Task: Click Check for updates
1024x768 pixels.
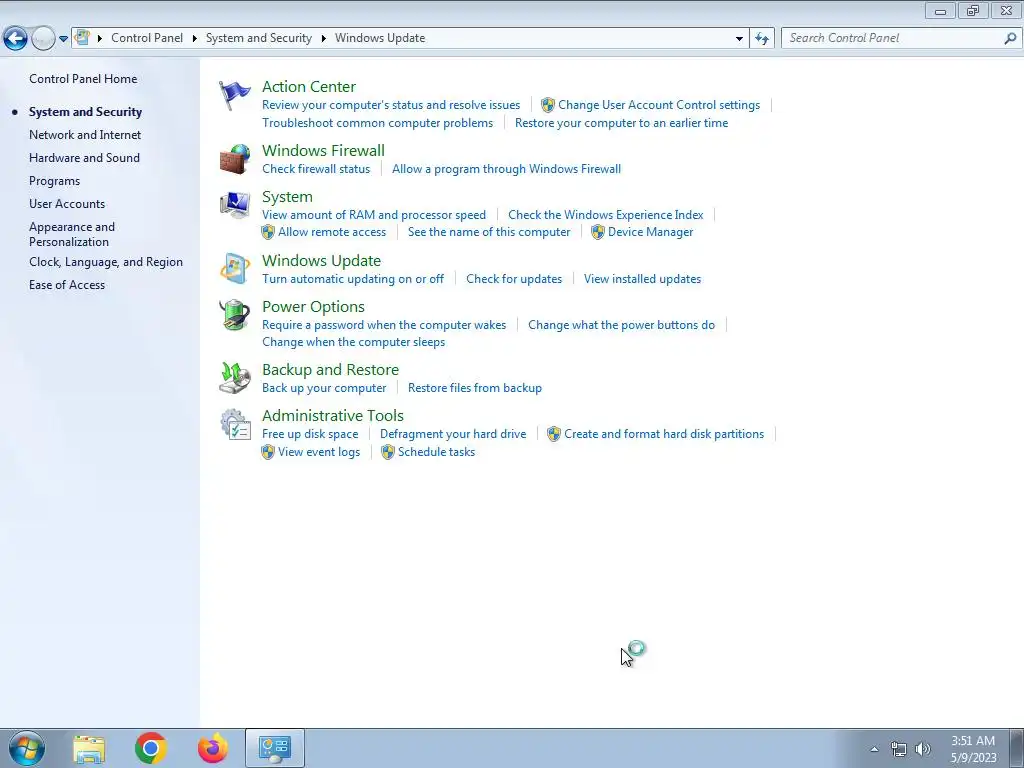Action: pyautogui.click(x=514, y=278)
